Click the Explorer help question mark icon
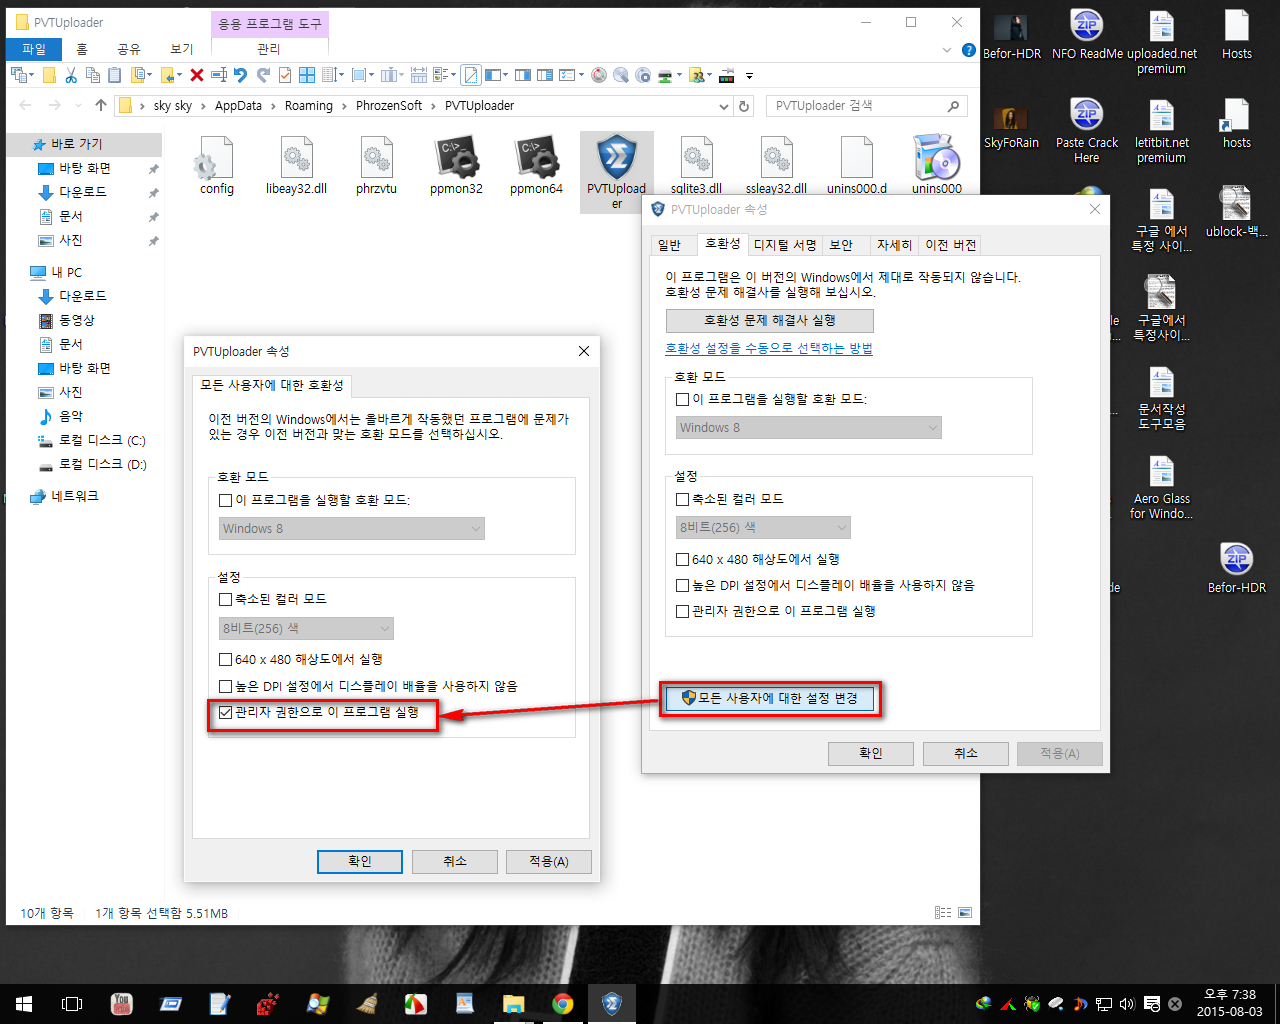The width and height of the screenshot is (1280, 1024). (x=968, y=49)
